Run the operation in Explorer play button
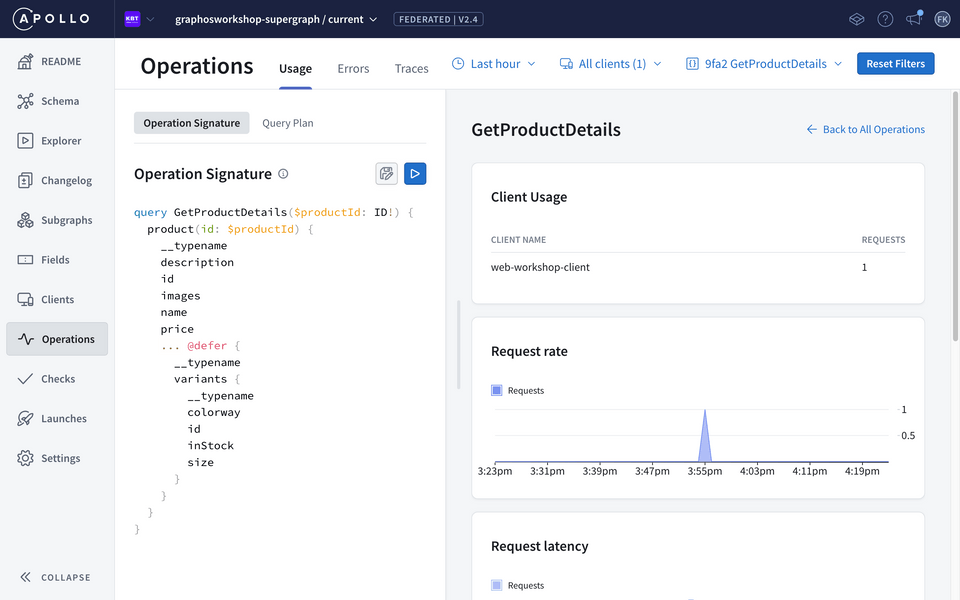960x600 pixels. coord(415,174)
